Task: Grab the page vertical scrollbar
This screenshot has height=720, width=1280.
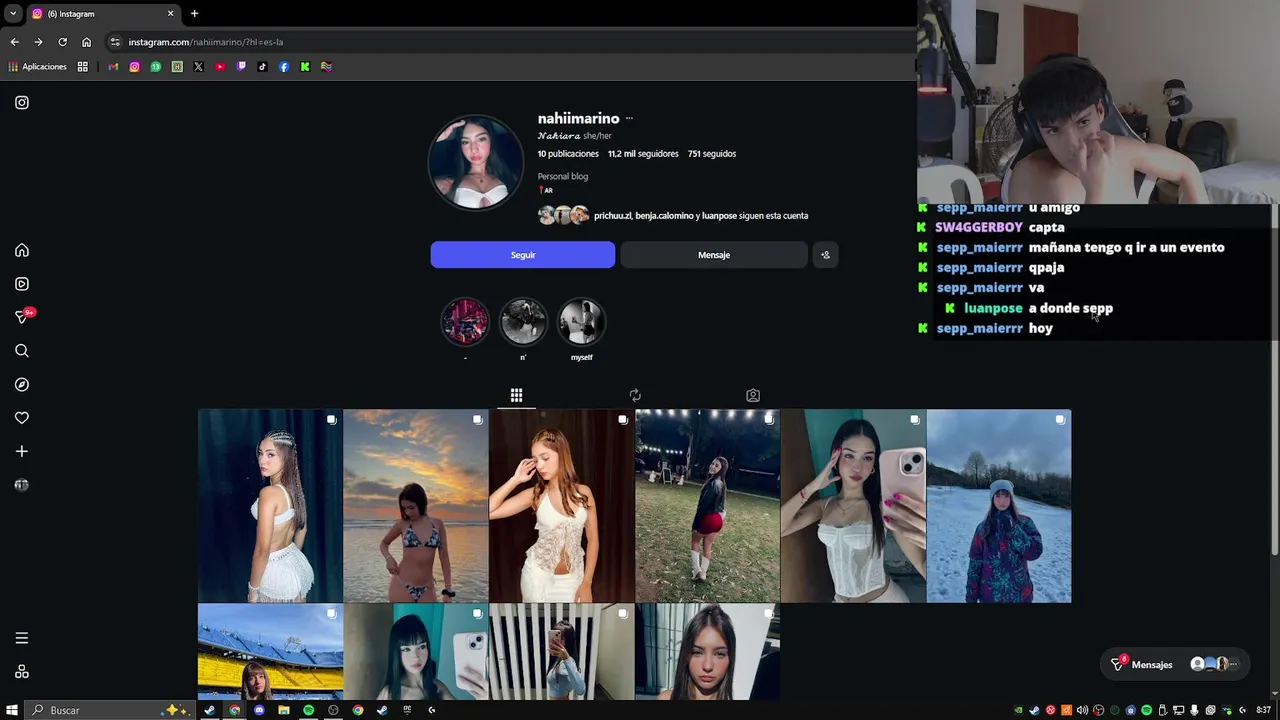Action: click(1274, 380)
